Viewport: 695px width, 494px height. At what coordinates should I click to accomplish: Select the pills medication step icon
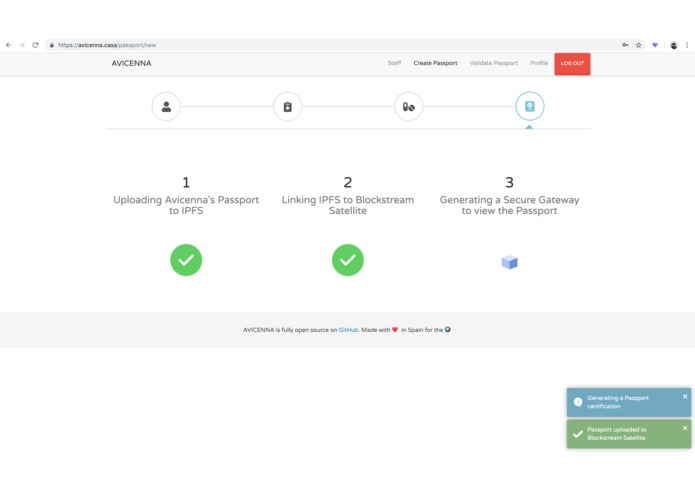tap(409, 106)
